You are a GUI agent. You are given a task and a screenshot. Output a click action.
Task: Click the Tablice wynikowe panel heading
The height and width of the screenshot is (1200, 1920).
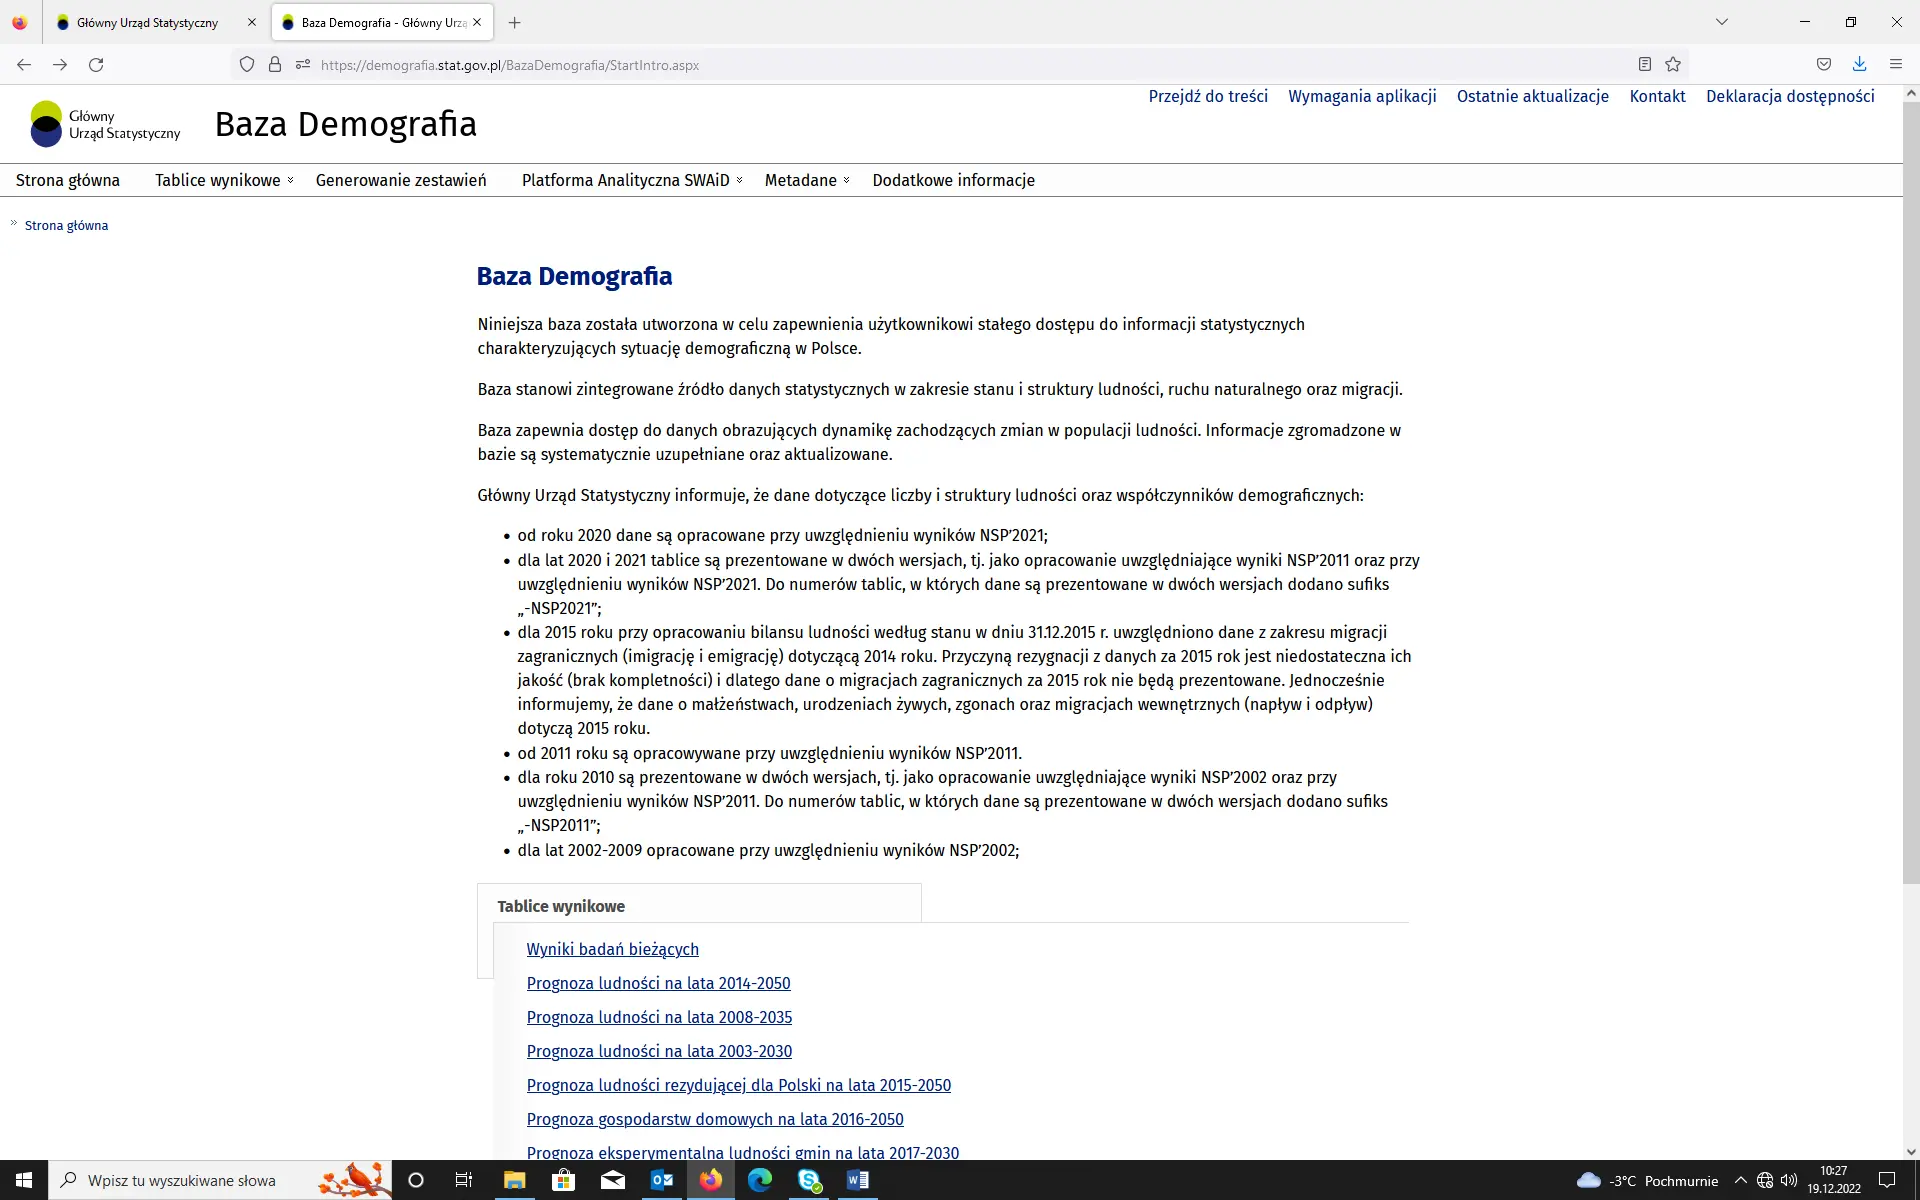[x=561, y=906]
